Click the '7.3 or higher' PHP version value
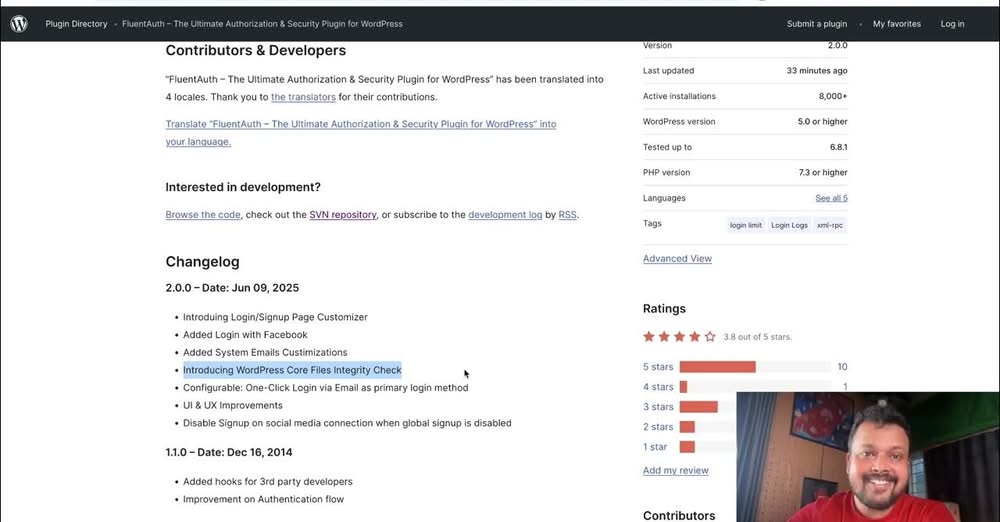This screenshot has width=1000, height=522. tap(823, 172)
